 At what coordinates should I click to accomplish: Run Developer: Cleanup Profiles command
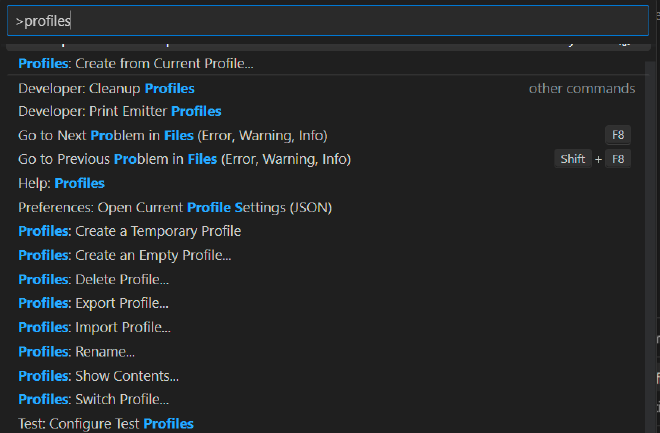[x=107, y=88]
